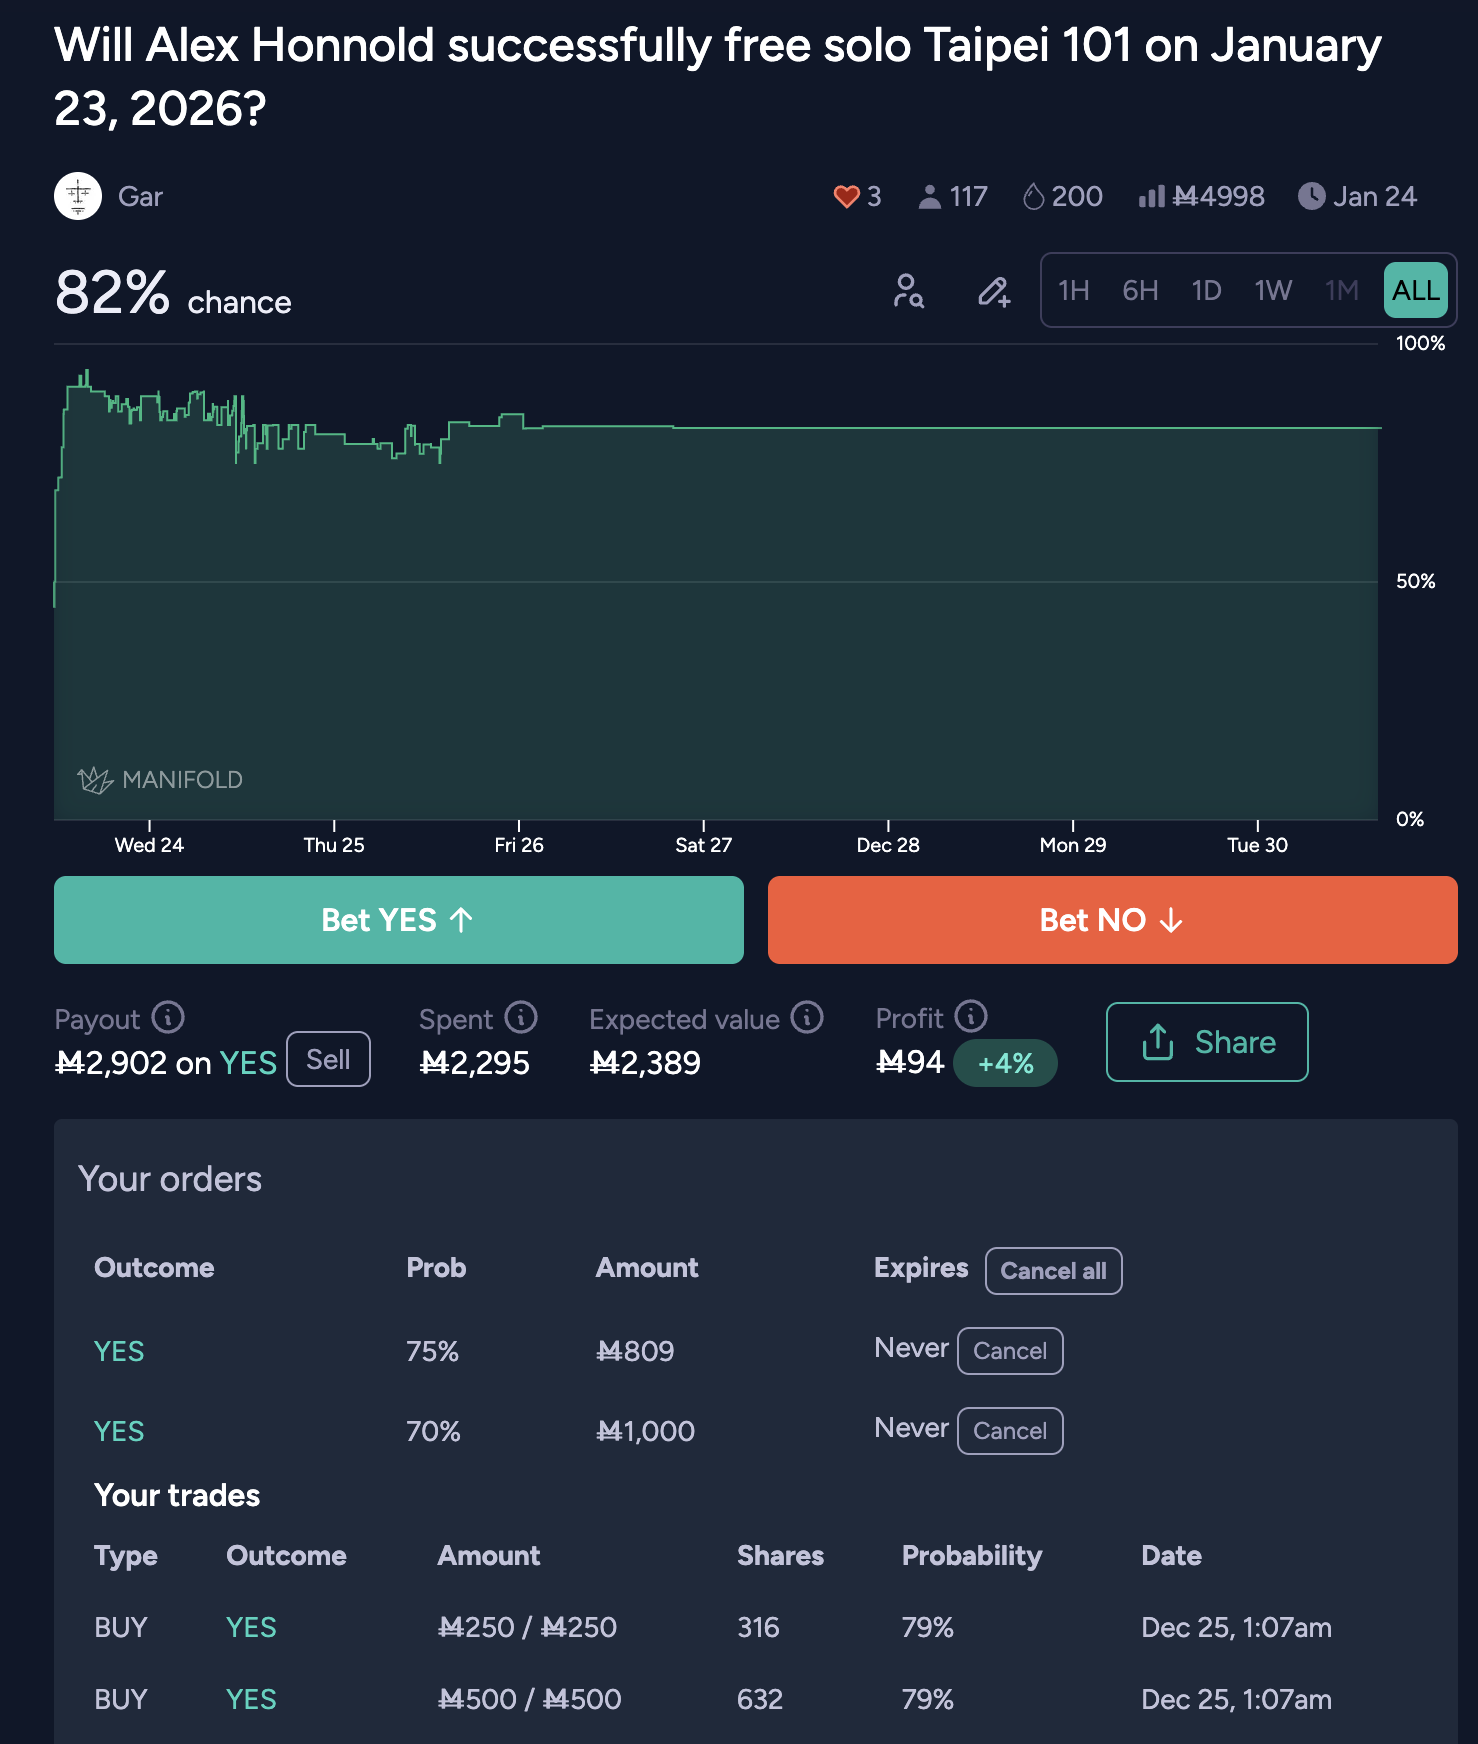The image size is (1478, 1744).
Task: Click the Ṁ2,295 spent amount
Action: (475, 1062)
